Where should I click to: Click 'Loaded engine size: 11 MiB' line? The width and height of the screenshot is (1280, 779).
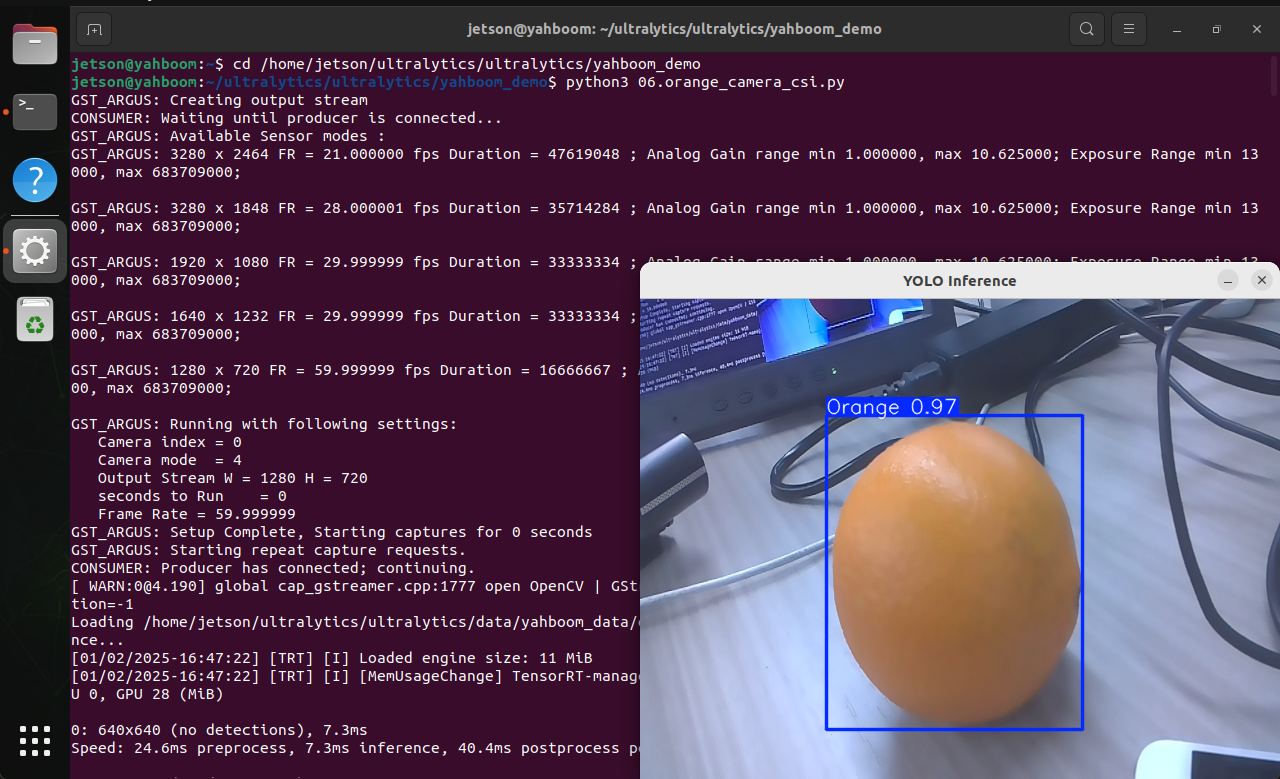(332, 658)
